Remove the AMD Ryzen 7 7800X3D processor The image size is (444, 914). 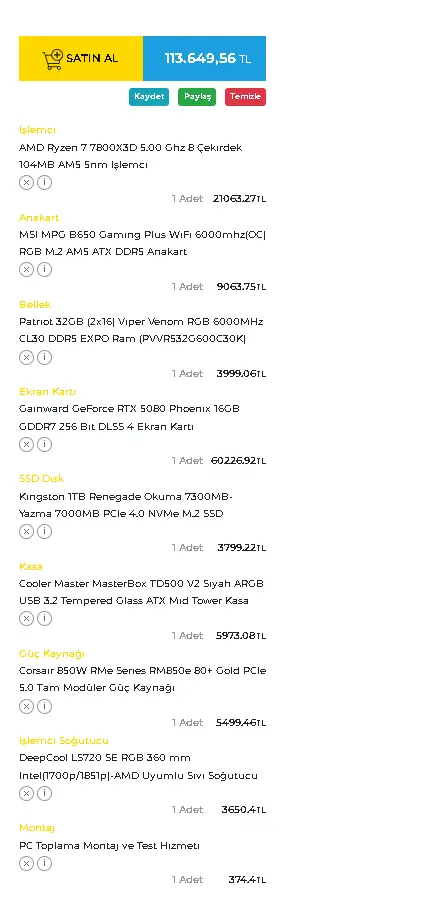point(26,182)
